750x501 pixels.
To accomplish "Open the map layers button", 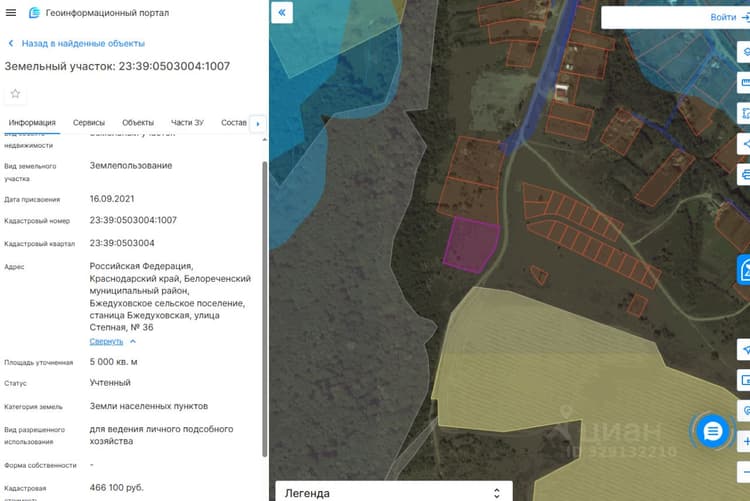I will tap(745, 52).
